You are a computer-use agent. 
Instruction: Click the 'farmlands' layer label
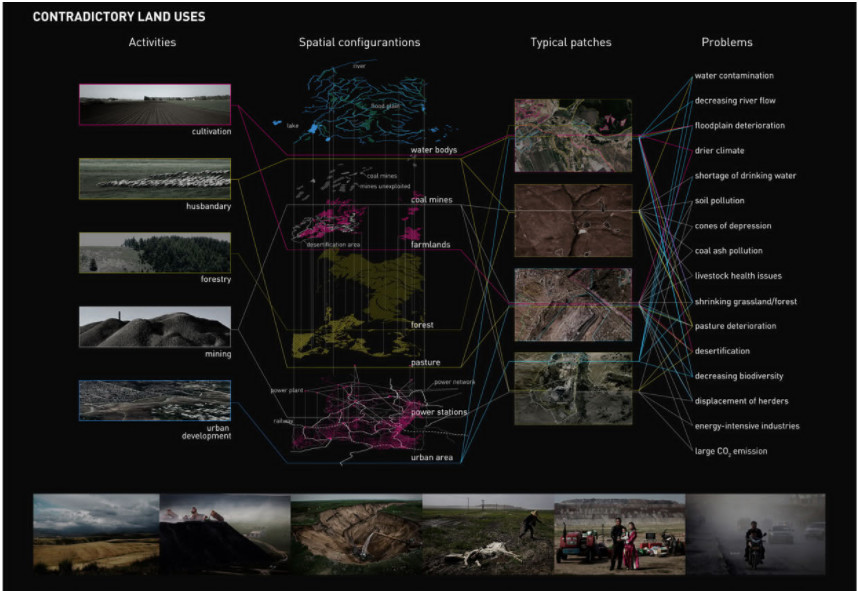(x=430, y=244)
